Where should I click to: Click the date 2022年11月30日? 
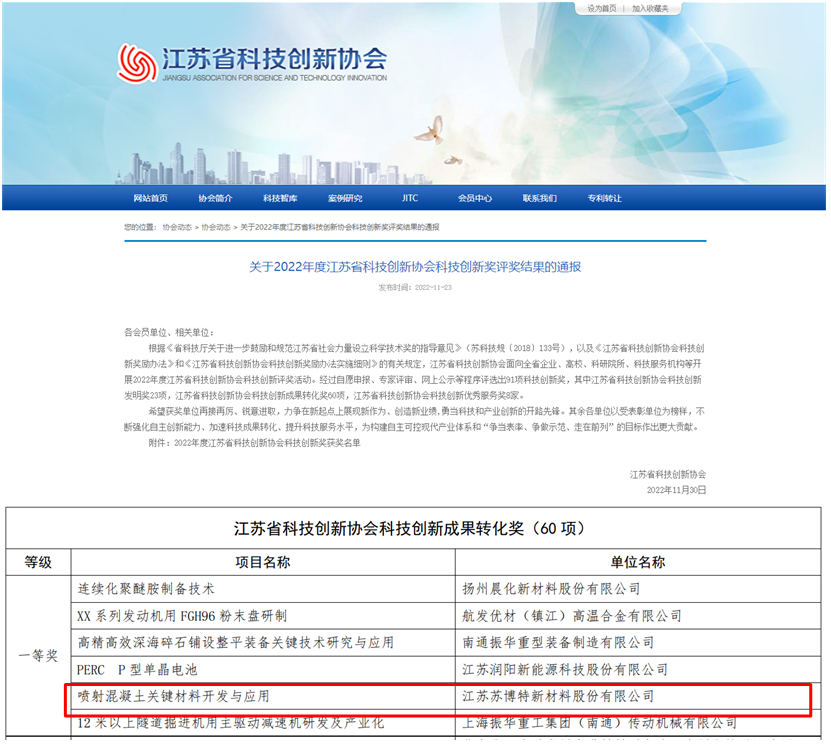676,490
